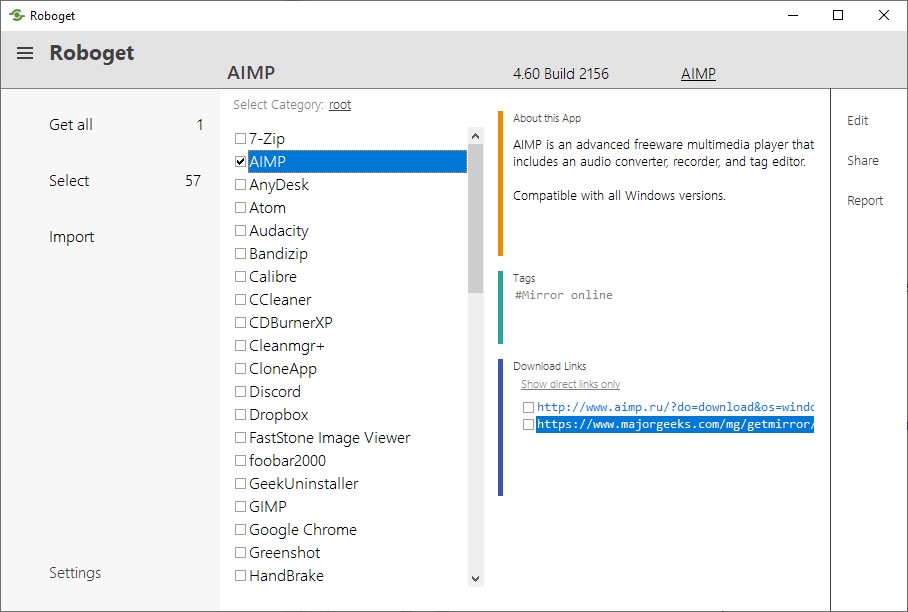Check the aimp.ru download link checkbox
The image size is (908, 612).
528,407
